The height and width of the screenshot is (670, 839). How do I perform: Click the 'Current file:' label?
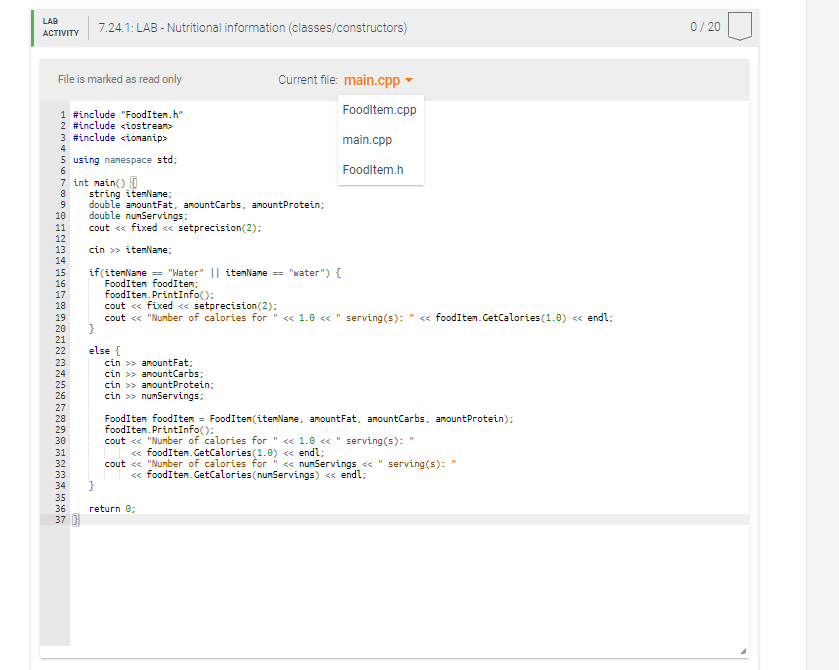coord(308,80)
